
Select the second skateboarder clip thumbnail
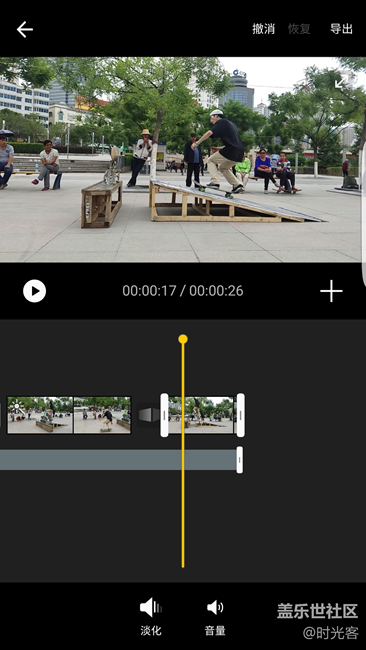tap(102, 415)
